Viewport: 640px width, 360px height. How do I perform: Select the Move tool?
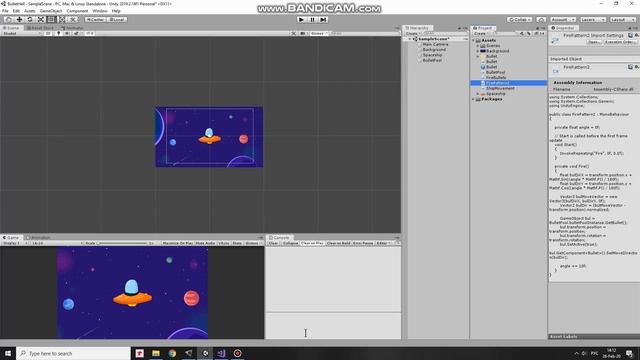pyautogui.click(x=19, y=19)
